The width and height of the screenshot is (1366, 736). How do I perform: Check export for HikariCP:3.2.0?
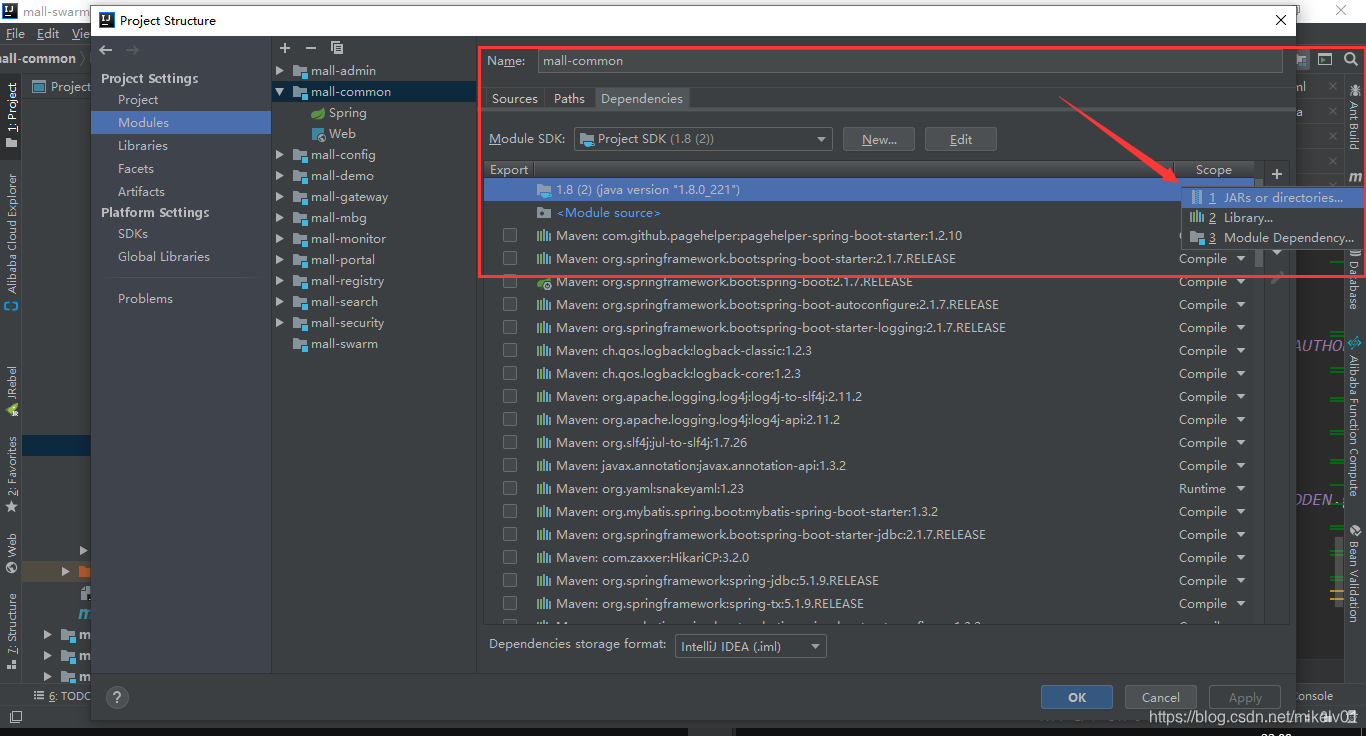coord(510,558)
